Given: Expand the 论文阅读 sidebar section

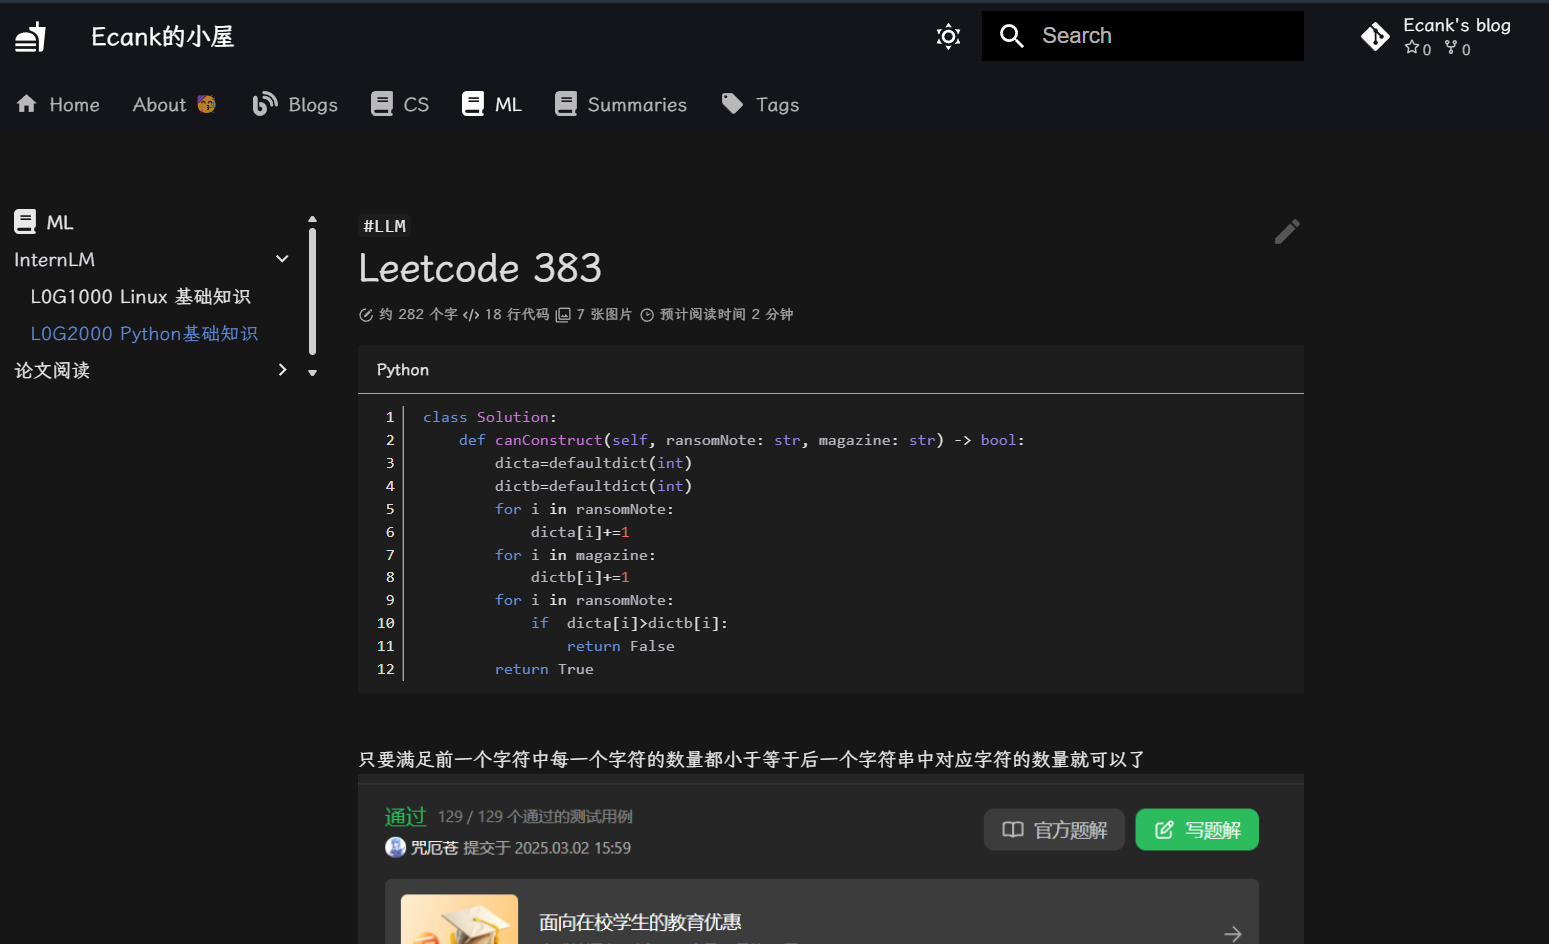Looking at the screenshot, I should point(282,370).
